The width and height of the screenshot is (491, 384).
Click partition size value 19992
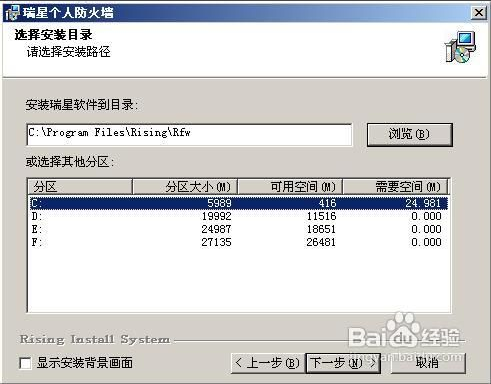tap(216, 216)
